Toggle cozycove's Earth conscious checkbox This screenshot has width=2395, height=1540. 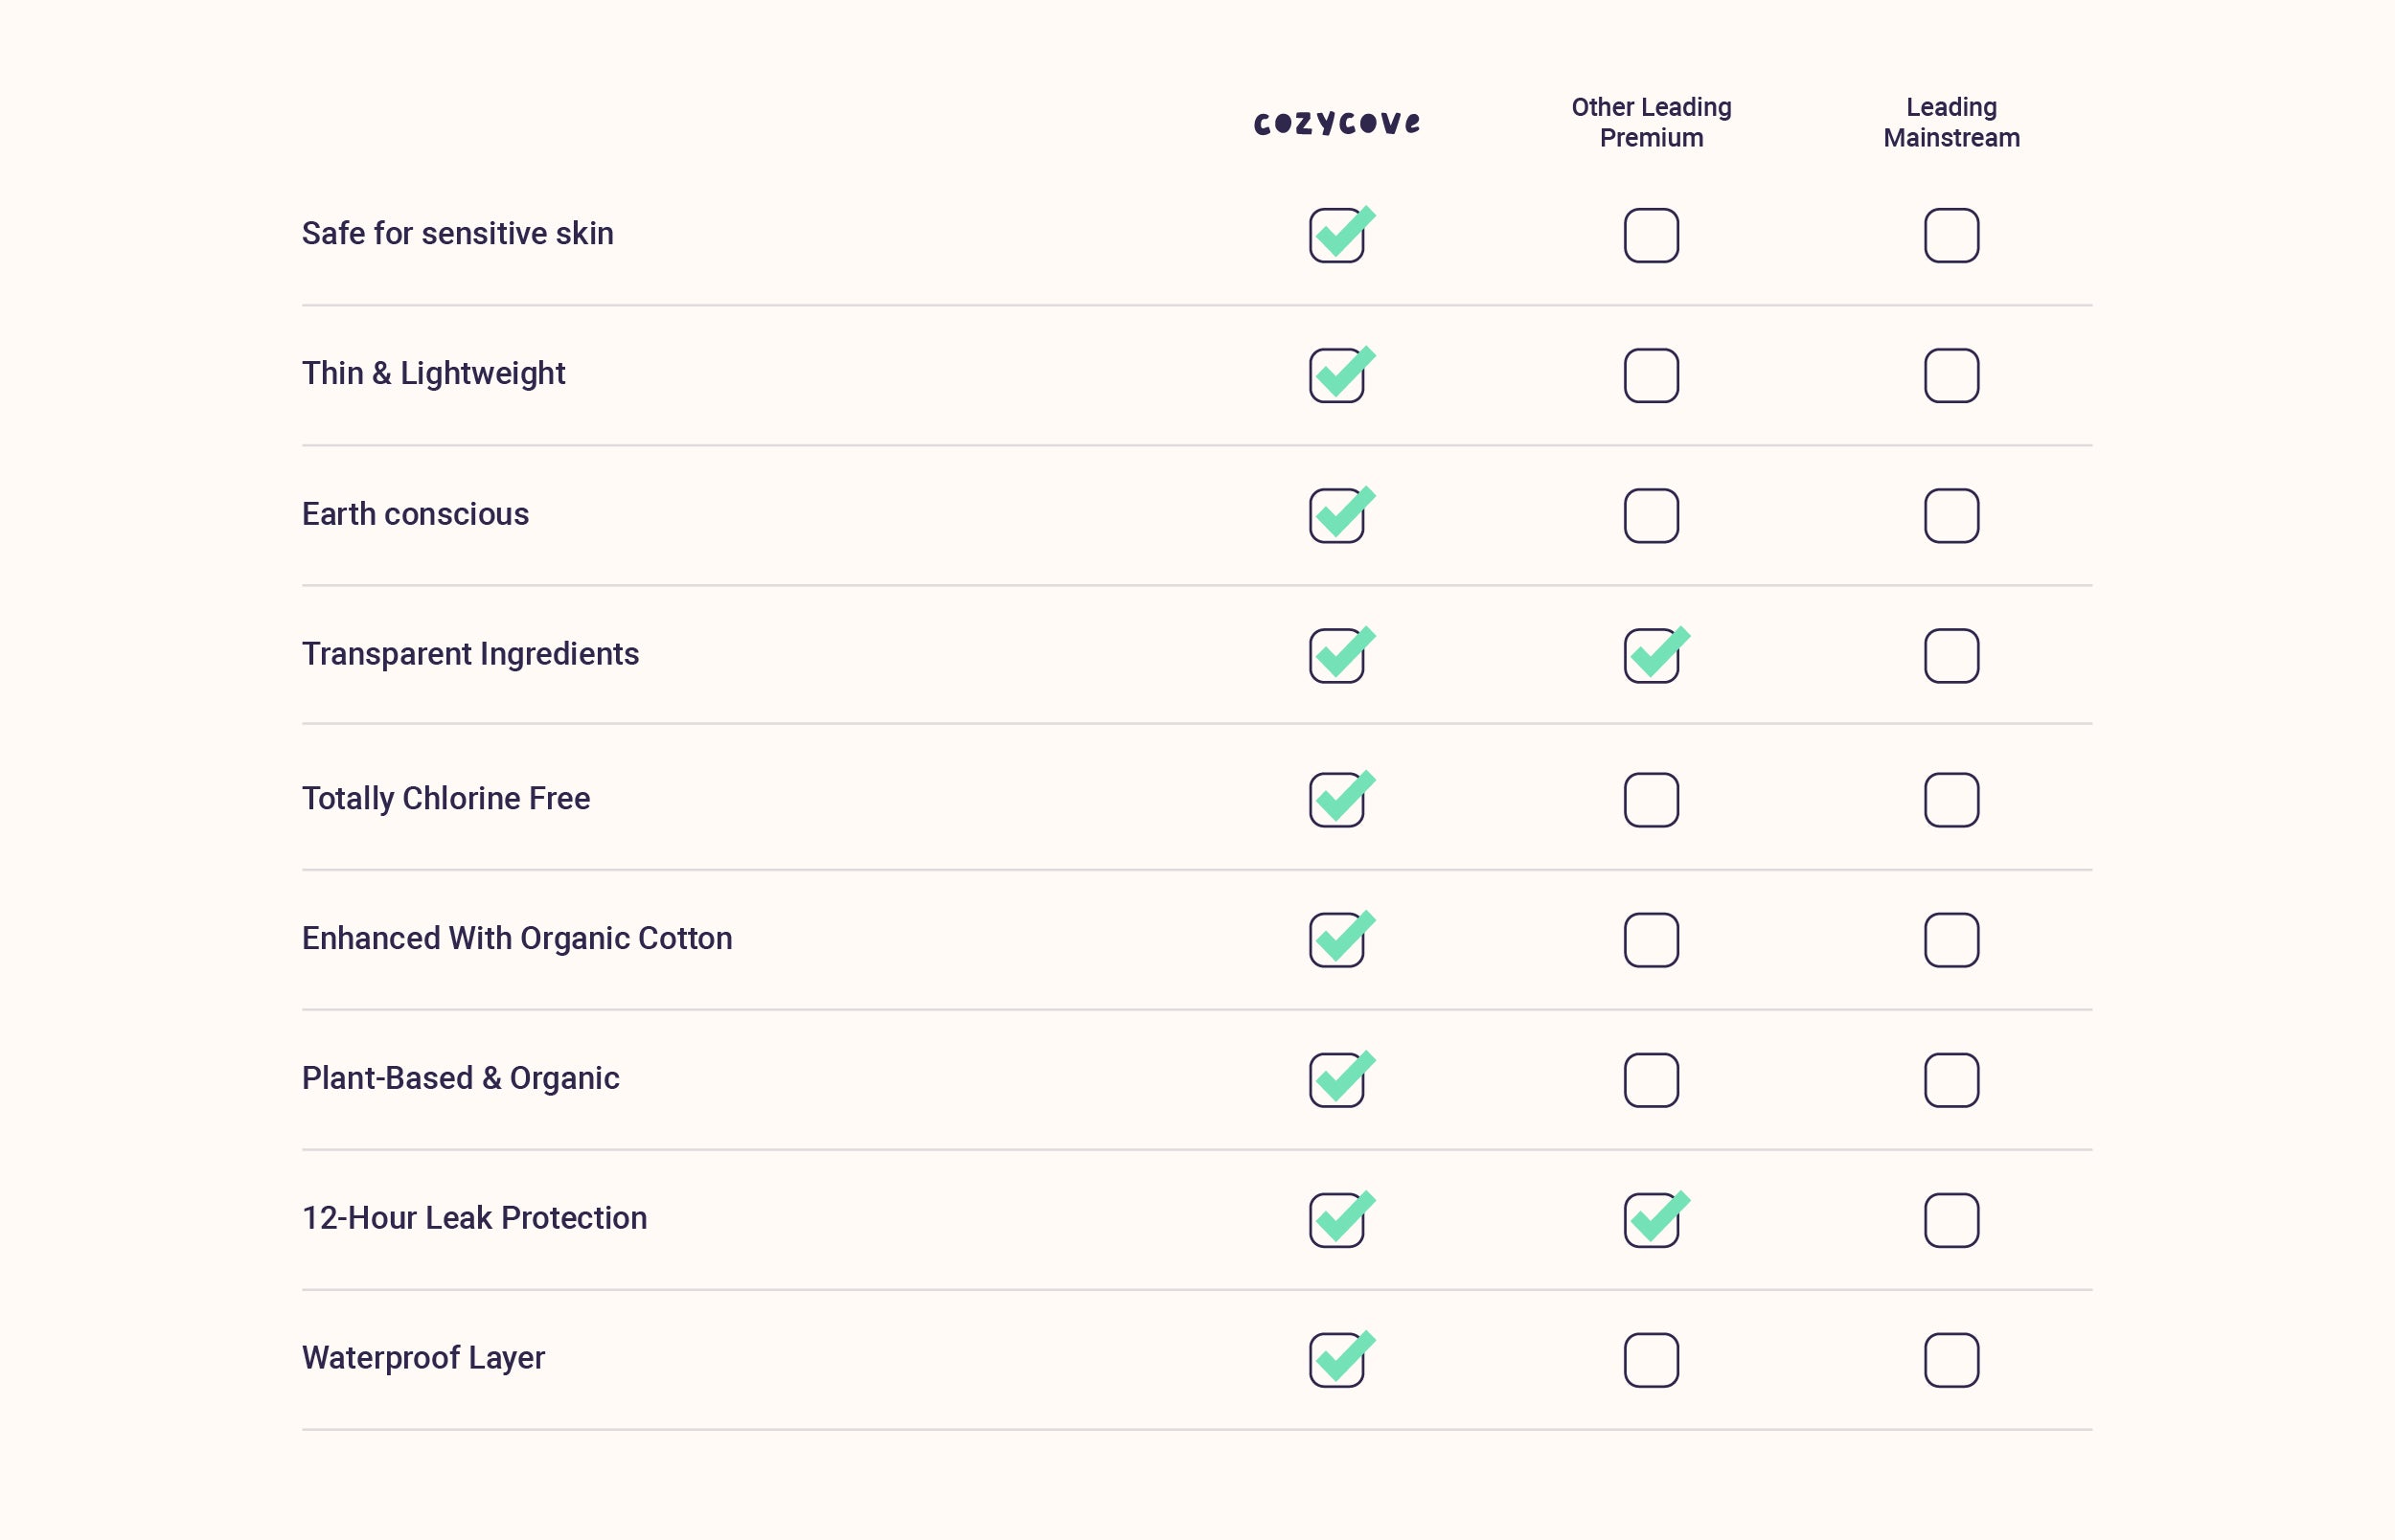[x=1336, y=516]
